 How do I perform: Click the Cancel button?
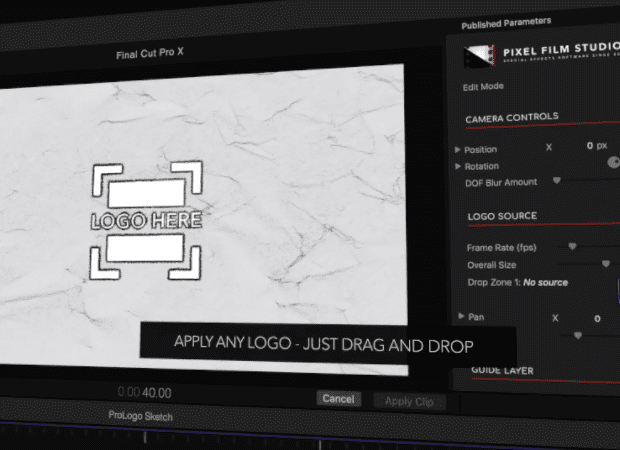pos(338,399)
